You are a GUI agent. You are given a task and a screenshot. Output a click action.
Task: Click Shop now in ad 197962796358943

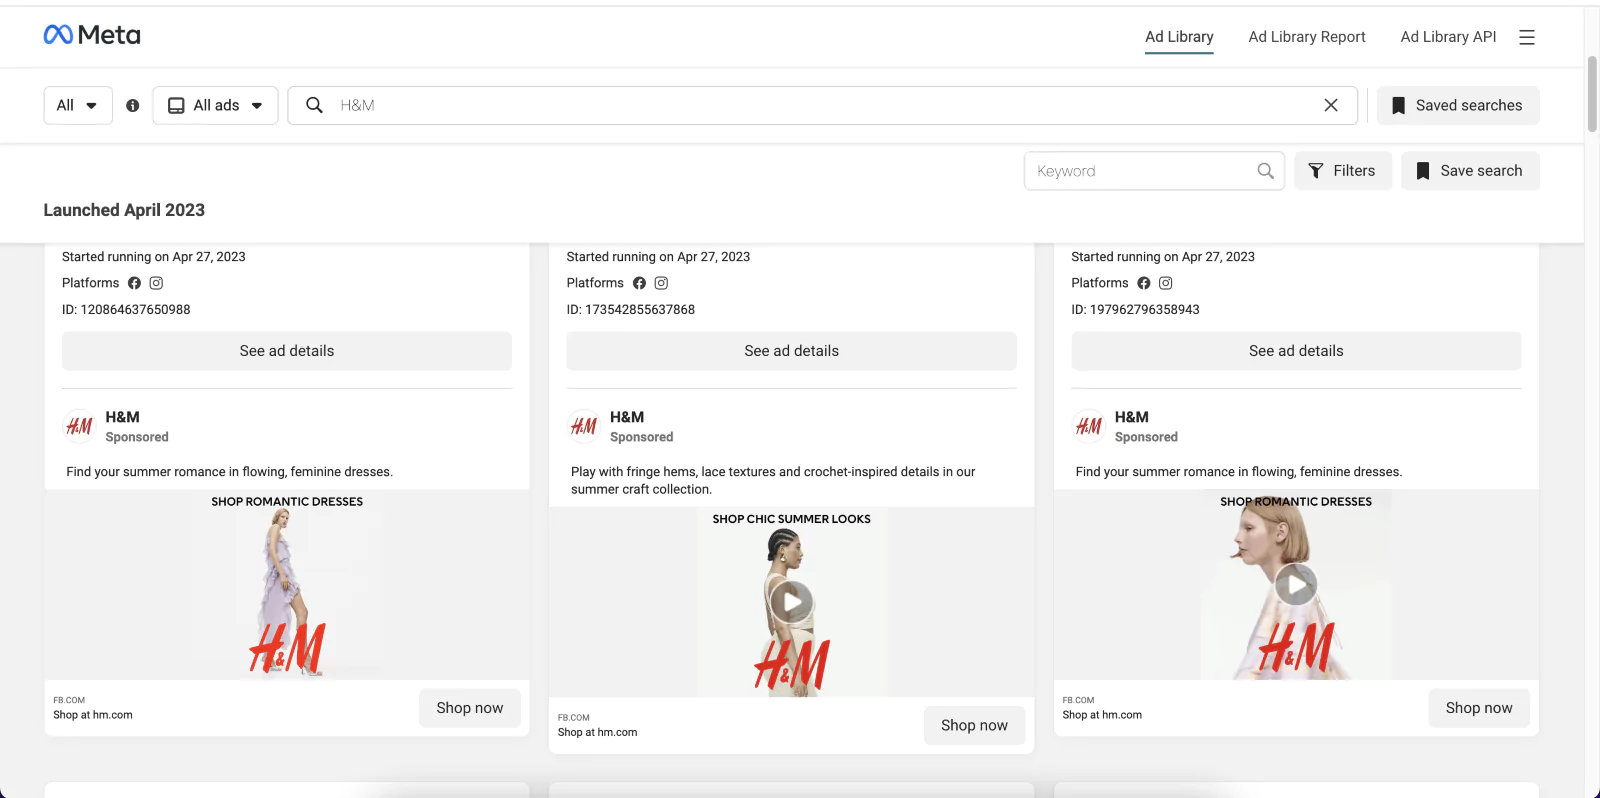pos(1479,708)
